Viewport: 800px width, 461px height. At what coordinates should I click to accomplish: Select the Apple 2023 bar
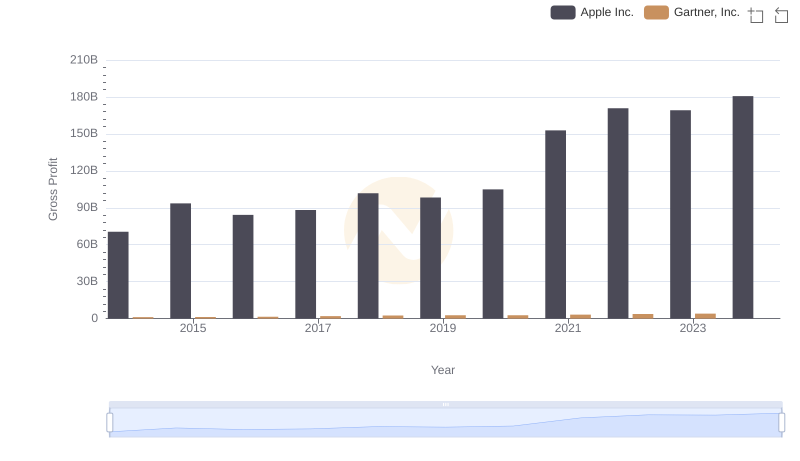click(x=681, y=214)
